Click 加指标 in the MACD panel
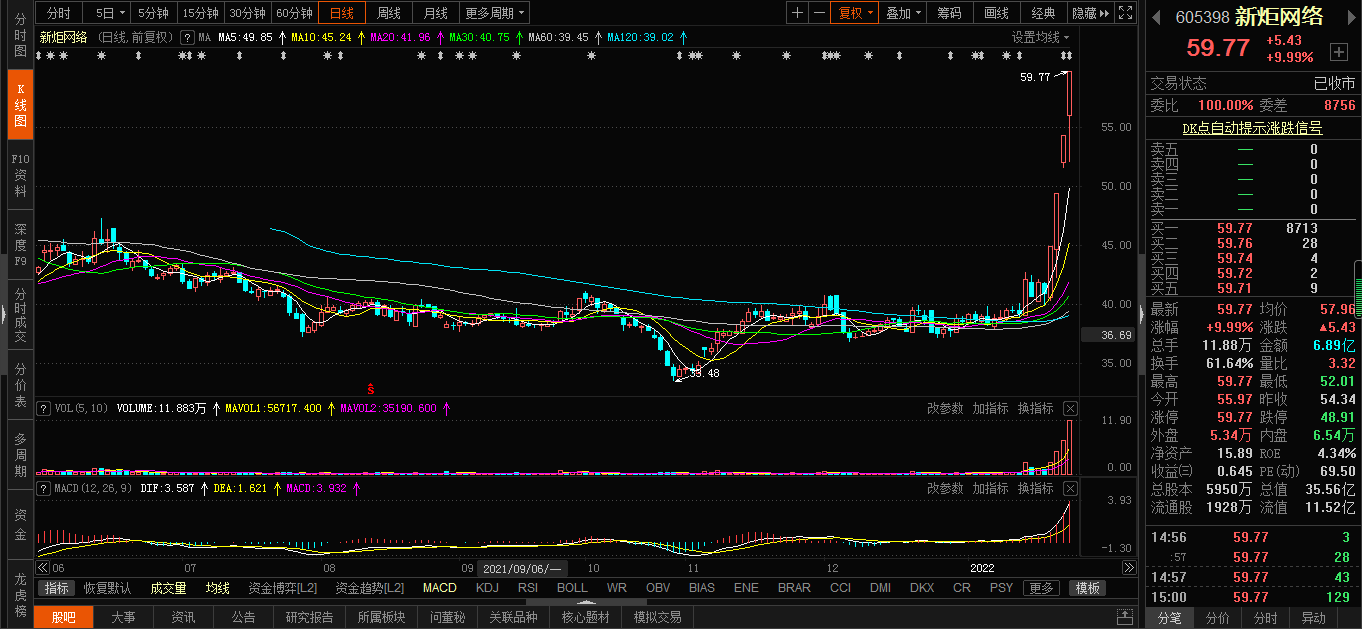The height and width of the screenshot is (629, 1362). [990, 488]
